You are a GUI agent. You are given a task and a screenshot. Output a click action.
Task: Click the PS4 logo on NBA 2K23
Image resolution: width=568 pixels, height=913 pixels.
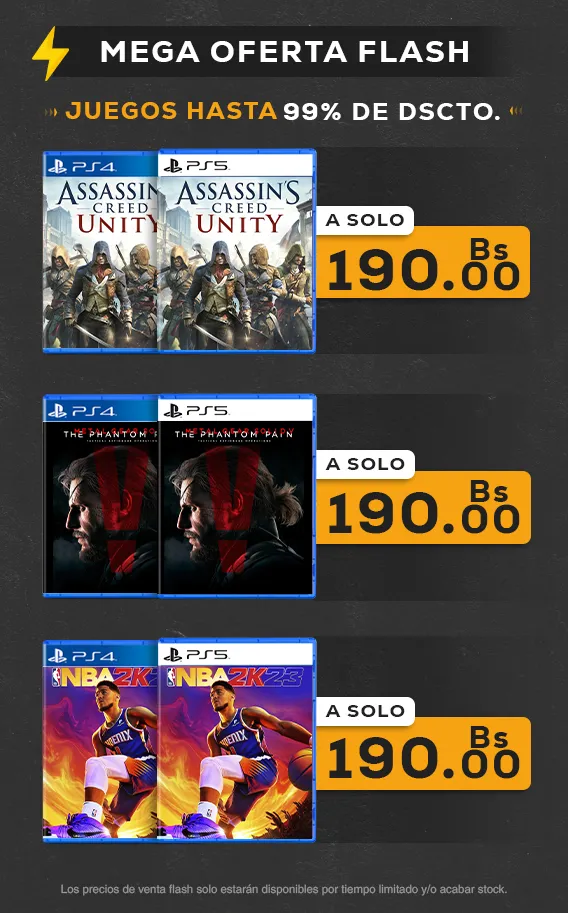click(x=81, y=656)
